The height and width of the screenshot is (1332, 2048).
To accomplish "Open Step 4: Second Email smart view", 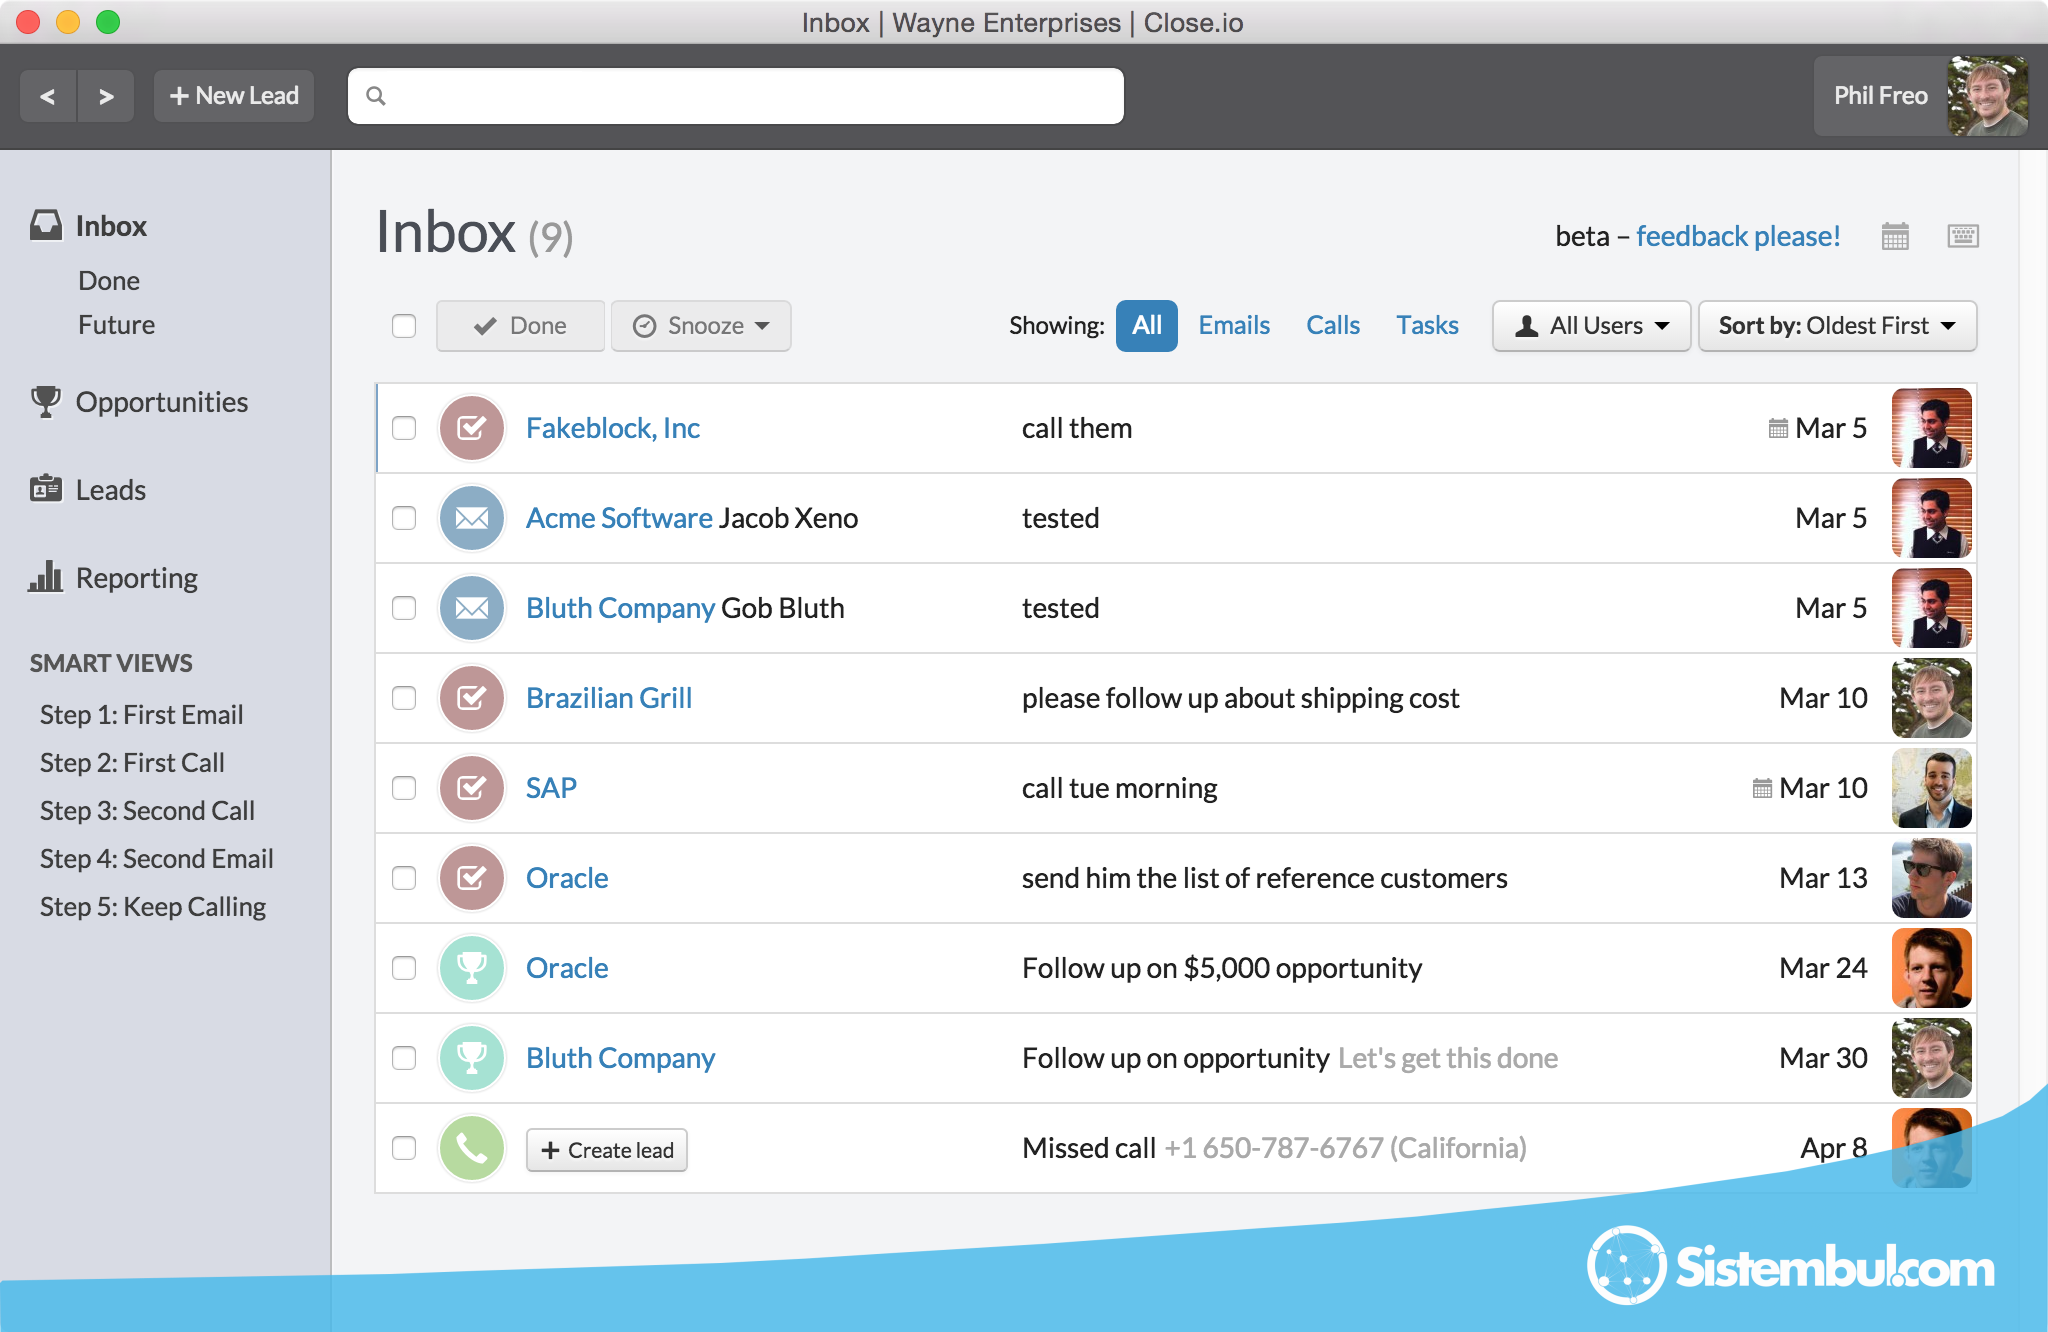I will (x=157, y=859).
